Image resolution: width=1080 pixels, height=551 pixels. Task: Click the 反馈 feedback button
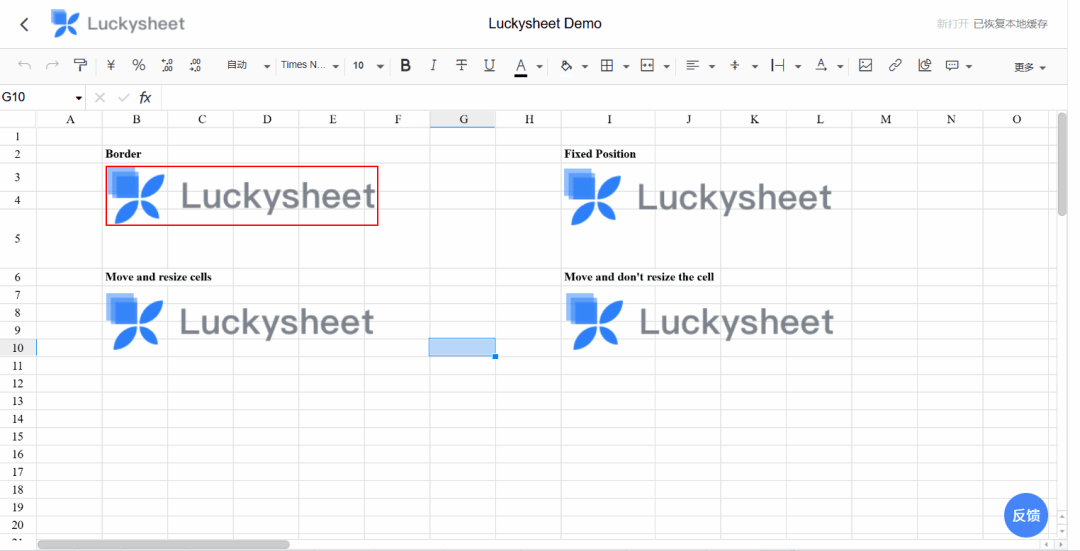tap(1026, 515)
